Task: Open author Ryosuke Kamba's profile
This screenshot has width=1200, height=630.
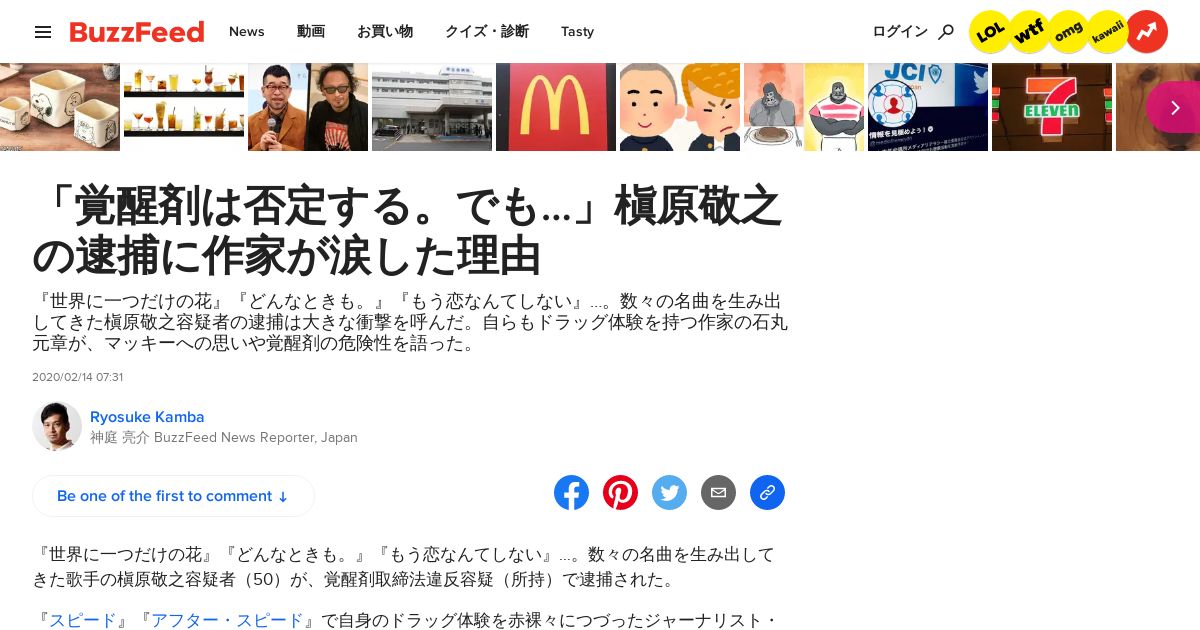Action: coord(147,417)
